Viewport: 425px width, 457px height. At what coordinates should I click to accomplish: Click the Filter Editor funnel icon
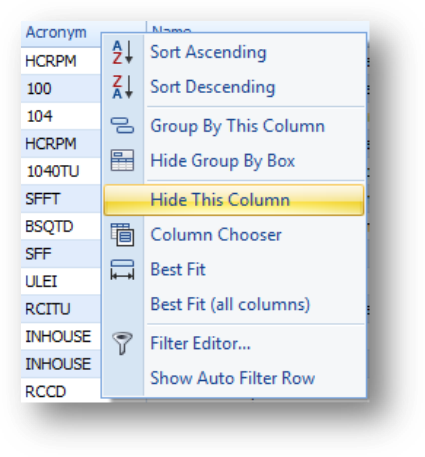pos(122,343)
